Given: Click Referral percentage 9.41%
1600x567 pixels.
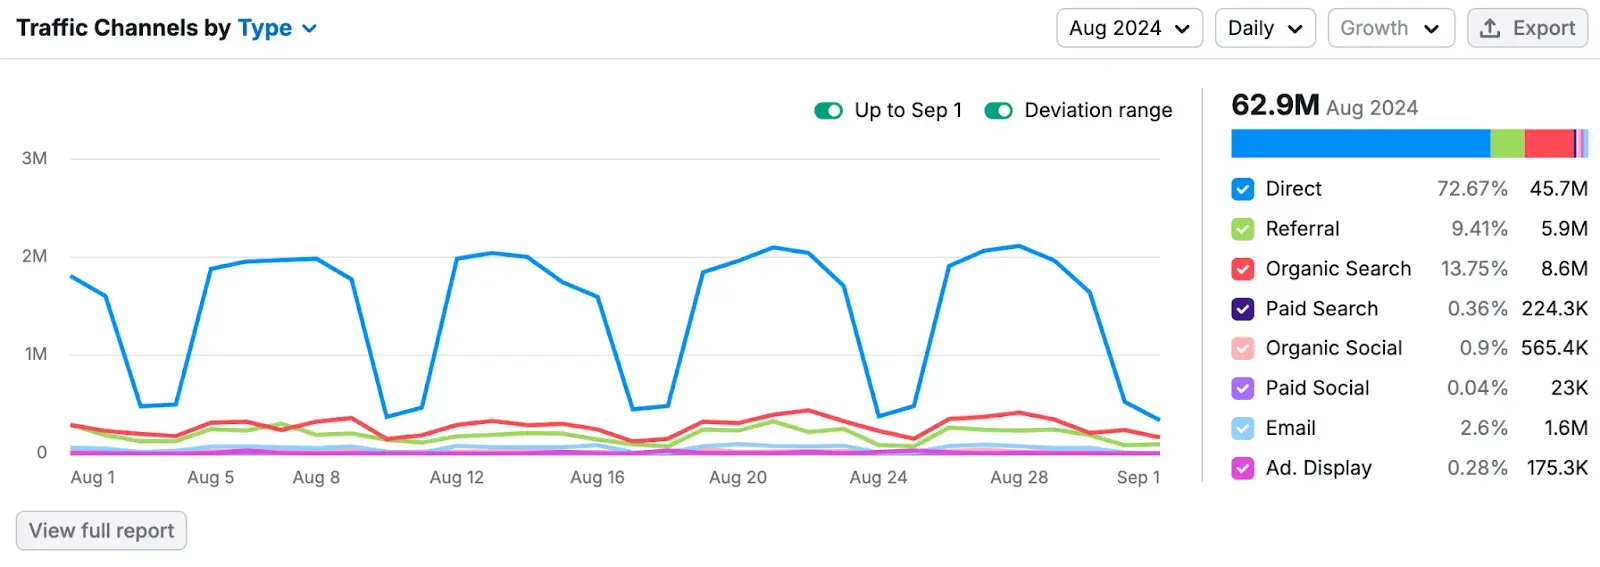Looking at the screenshot, I should tap(1479, 229).
